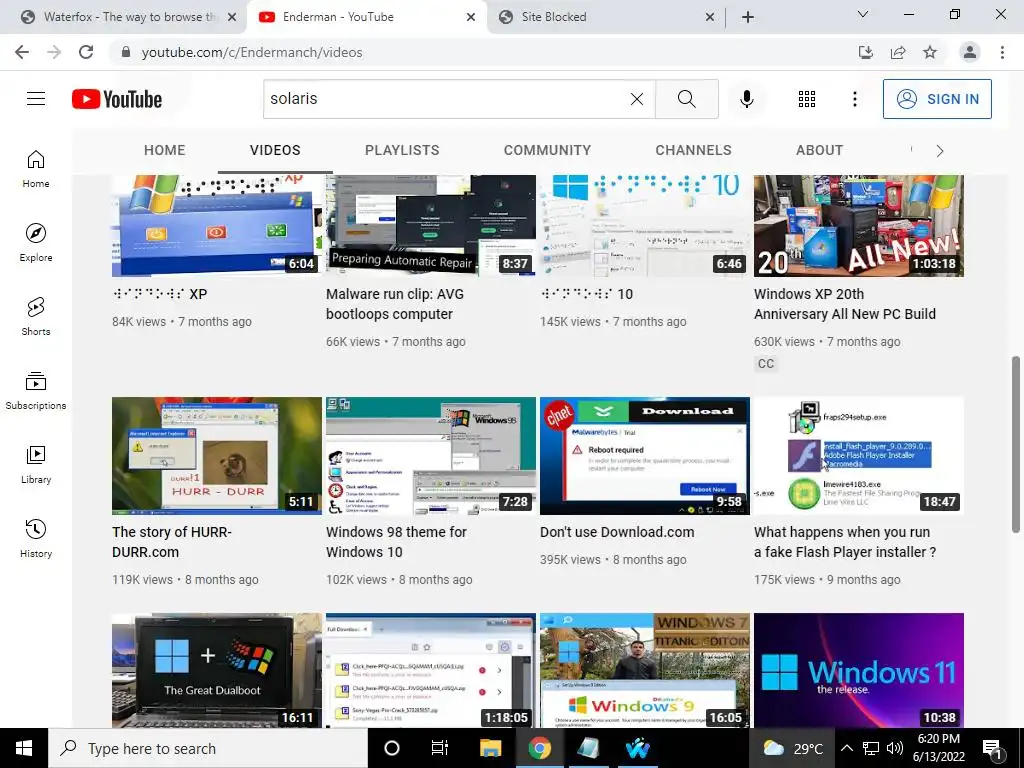
Task: Bookmark this page with the star icon
Action: 930,52
